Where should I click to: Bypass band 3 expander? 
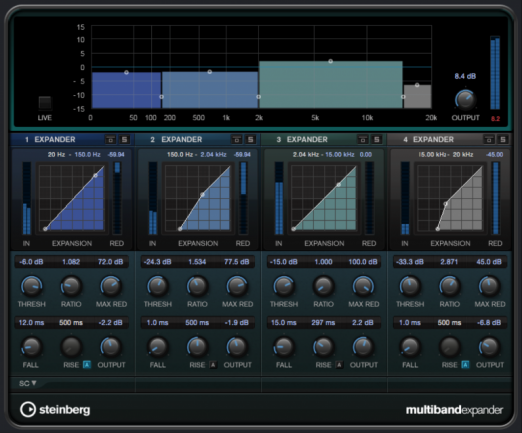[363, 140]
